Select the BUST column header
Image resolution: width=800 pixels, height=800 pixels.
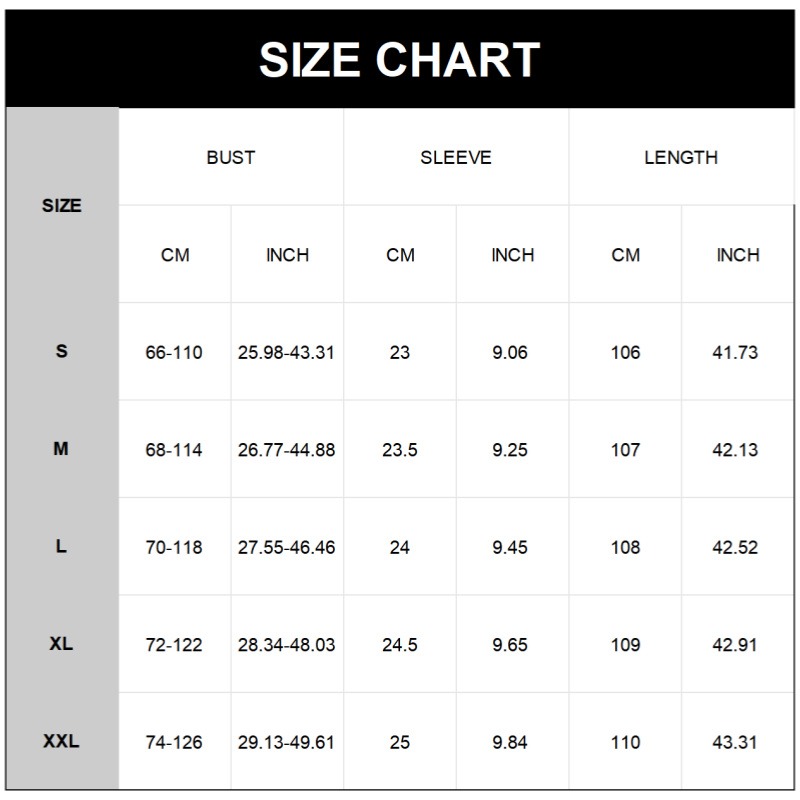click(x=231, y=158)
